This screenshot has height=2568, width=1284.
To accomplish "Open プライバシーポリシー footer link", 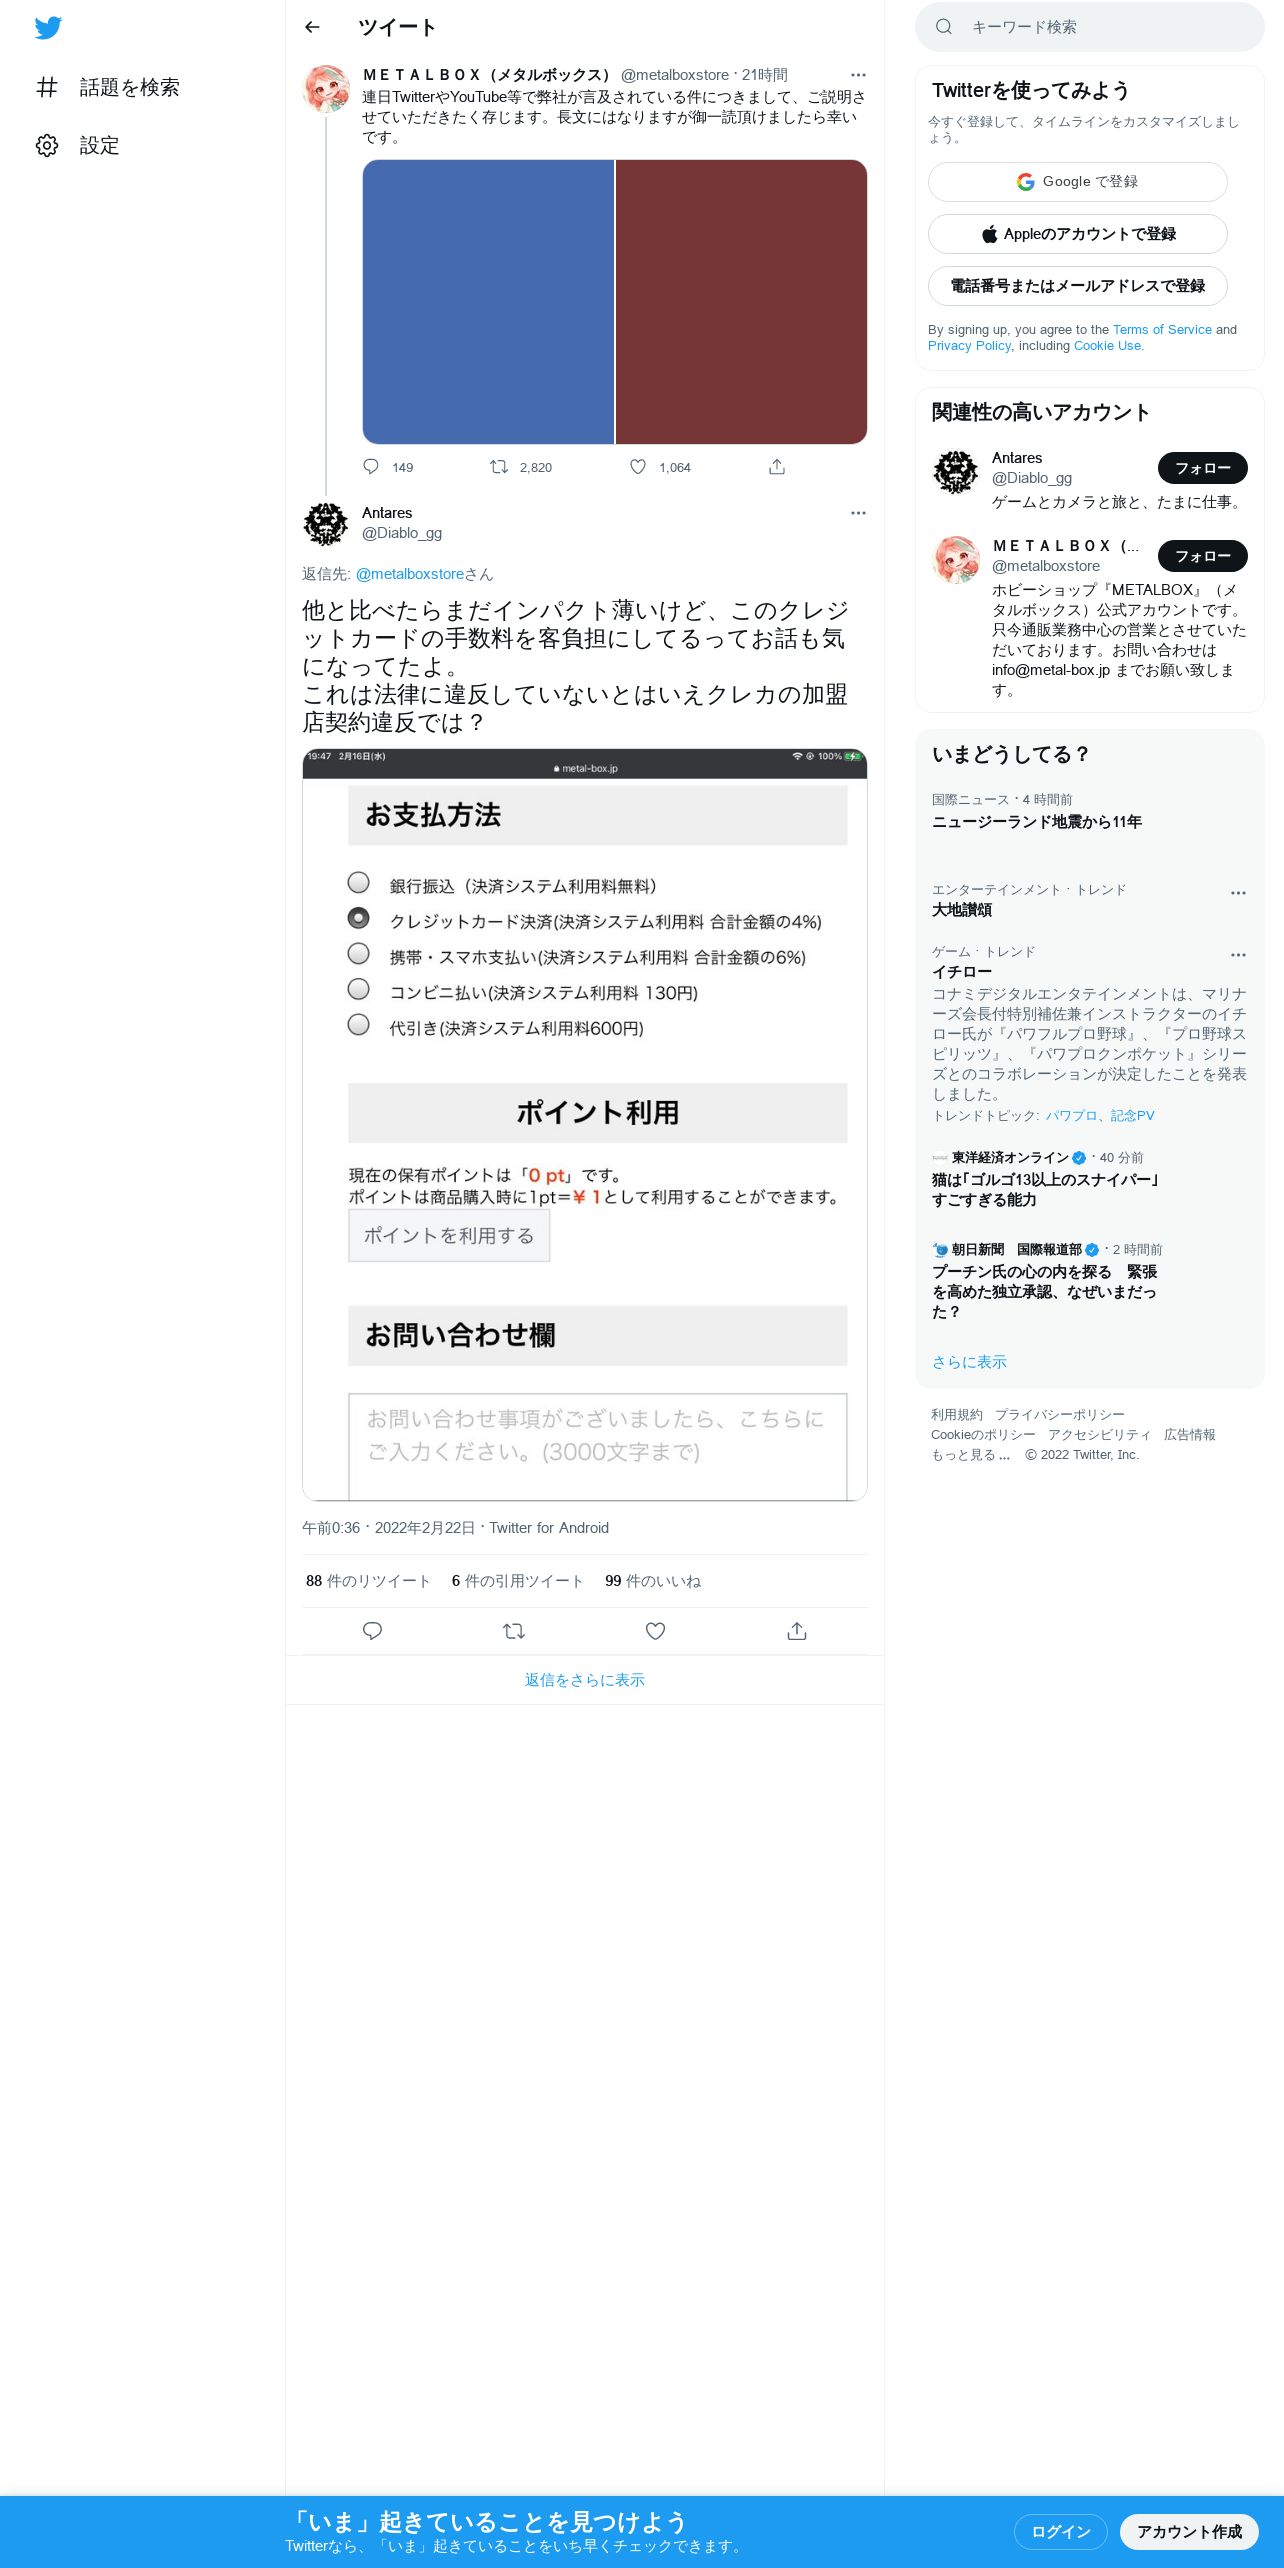I will [1059, 1415].
